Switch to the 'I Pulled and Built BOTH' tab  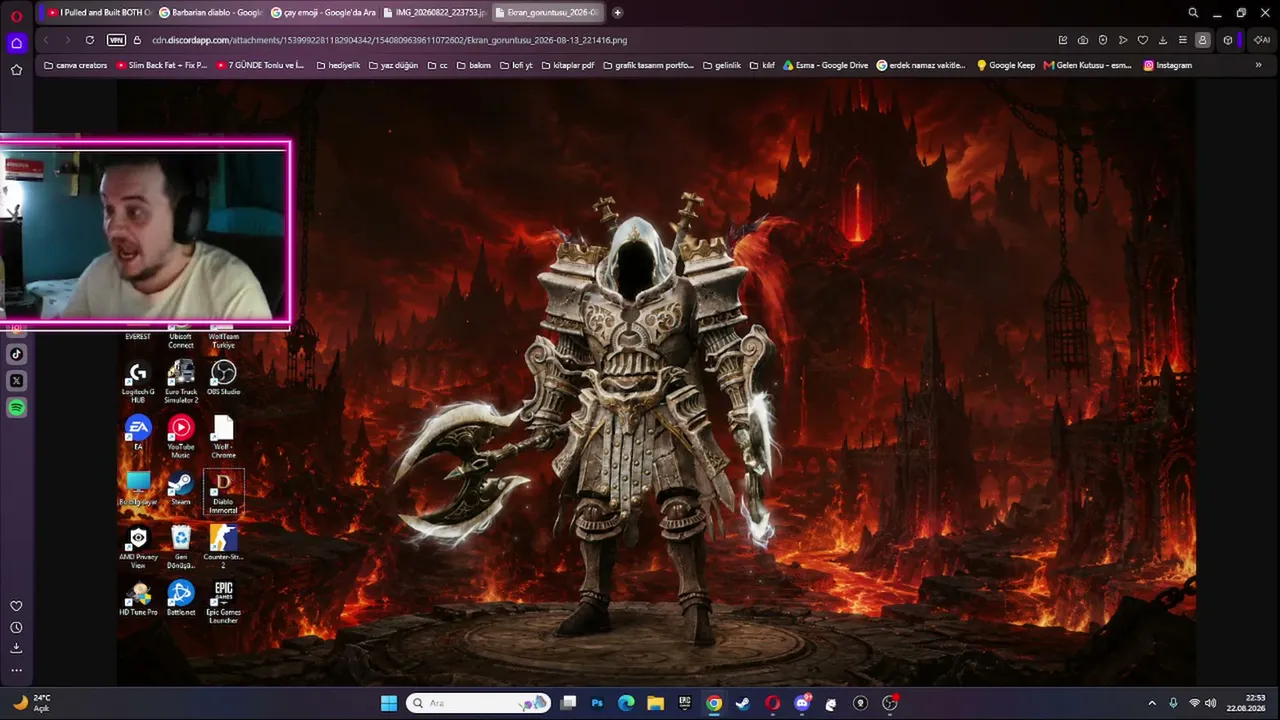pyautogui.click(x=98, y=13)
